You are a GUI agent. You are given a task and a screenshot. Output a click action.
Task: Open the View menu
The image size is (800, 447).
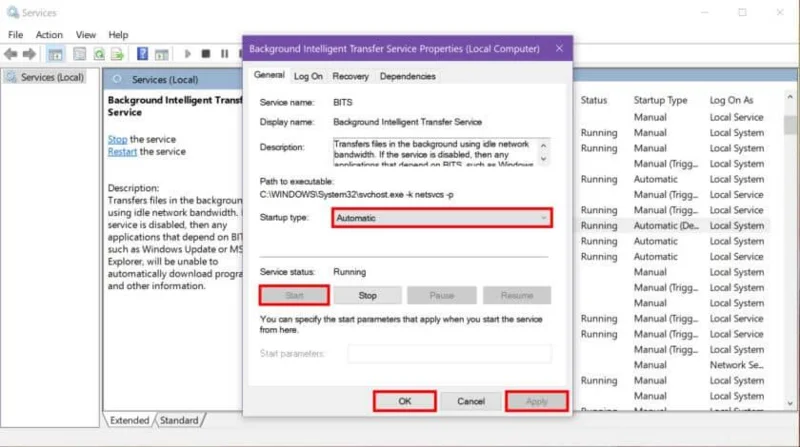coord(86,35)
